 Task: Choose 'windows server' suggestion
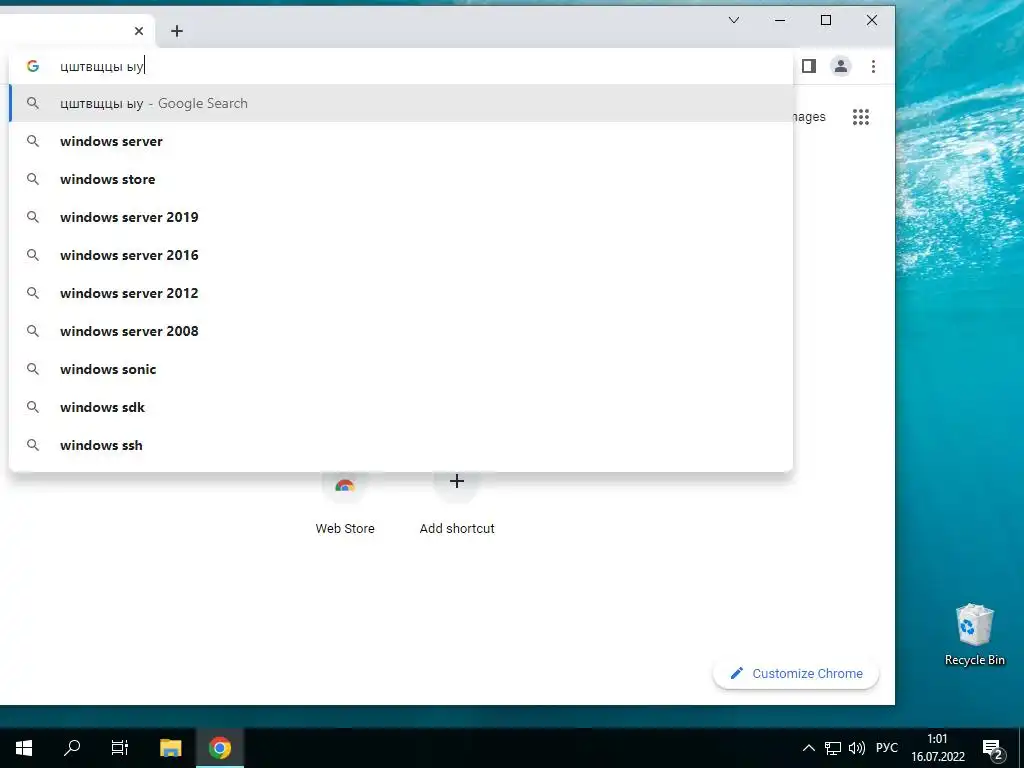pos(401,141)
